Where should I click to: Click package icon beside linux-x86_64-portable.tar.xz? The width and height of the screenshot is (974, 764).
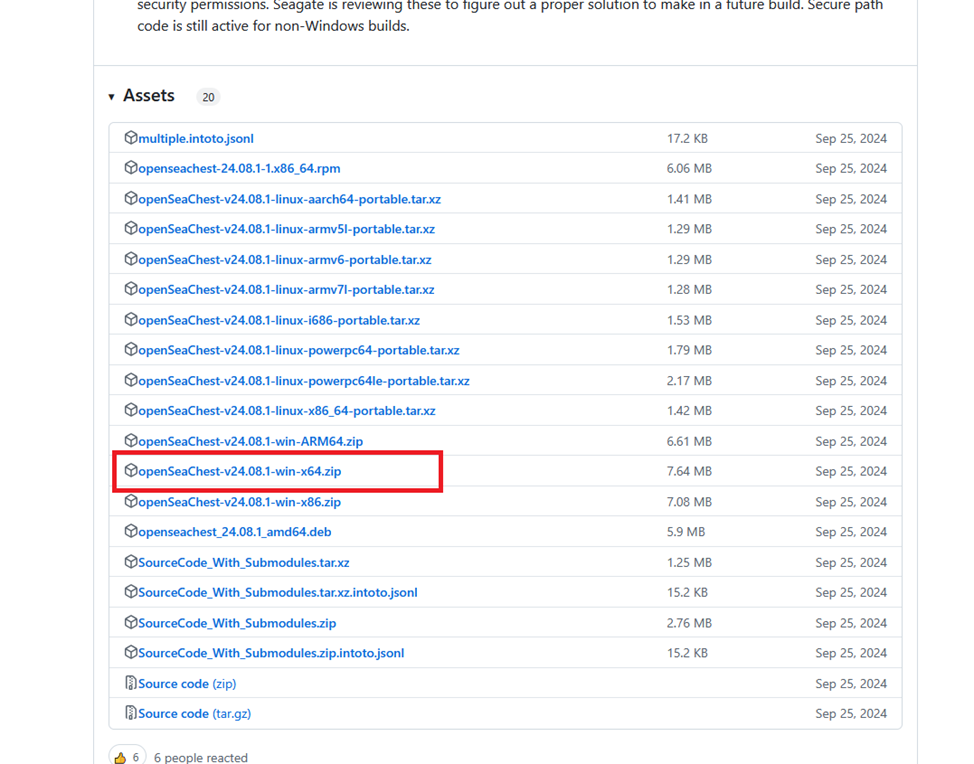coord(130,409)
